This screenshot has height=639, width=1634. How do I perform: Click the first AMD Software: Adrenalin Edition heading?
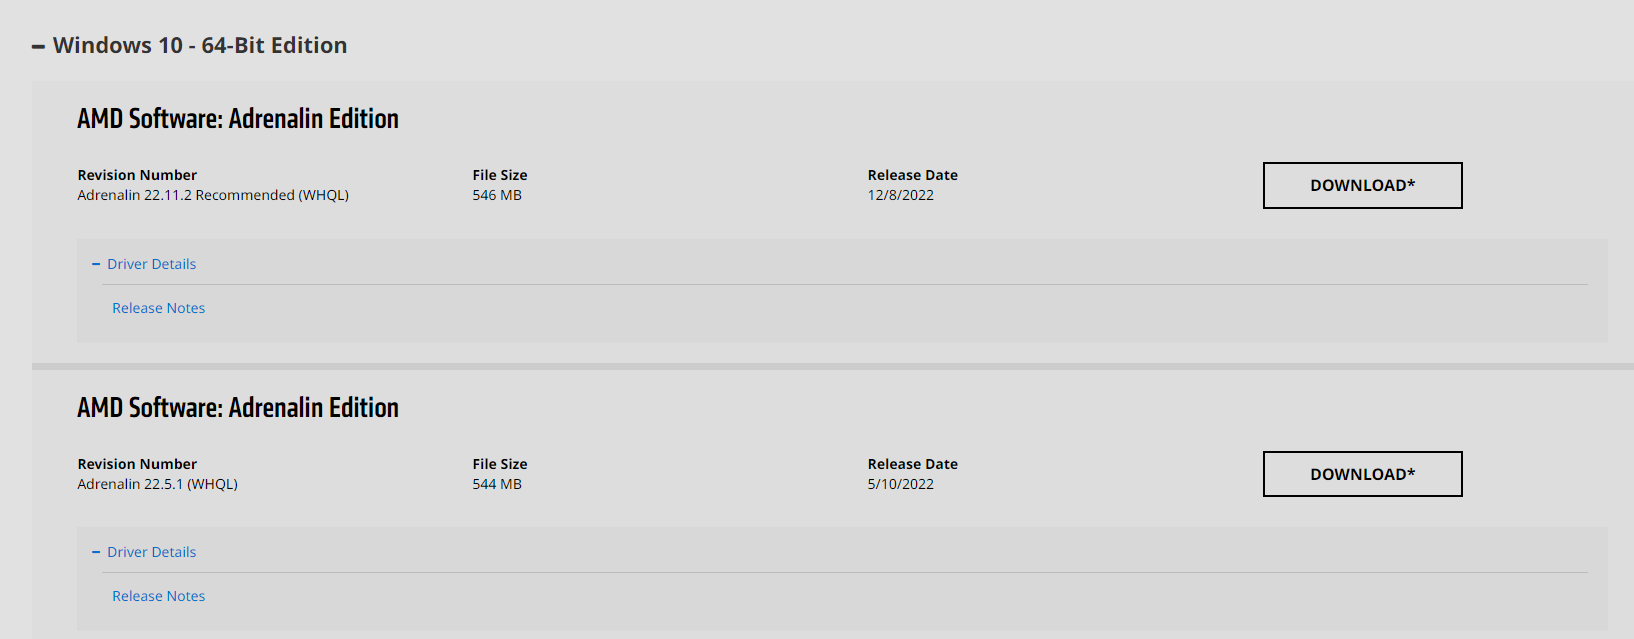pos(238,119)
